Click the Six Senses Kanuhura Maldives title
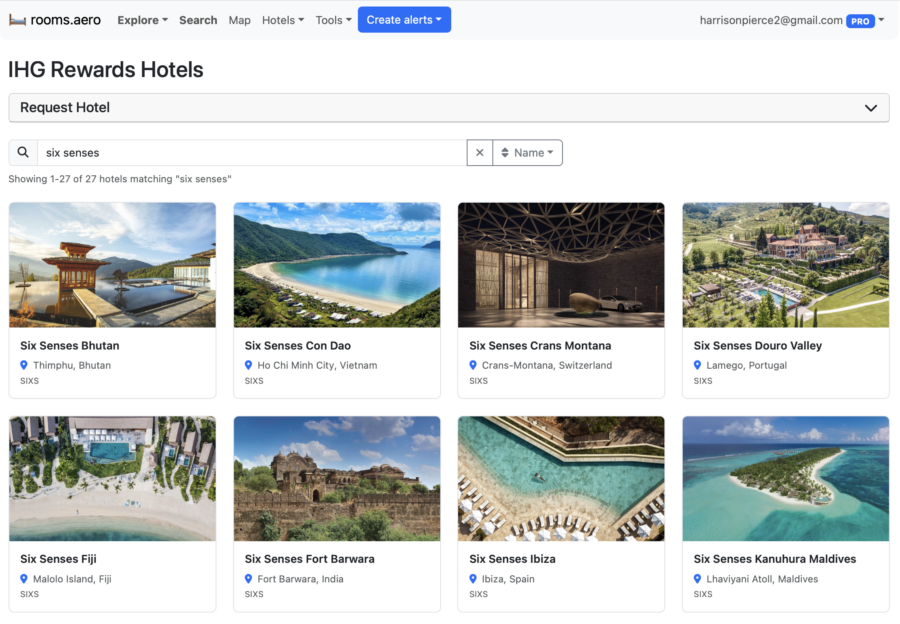900x624 pixels. pos(775,559)
